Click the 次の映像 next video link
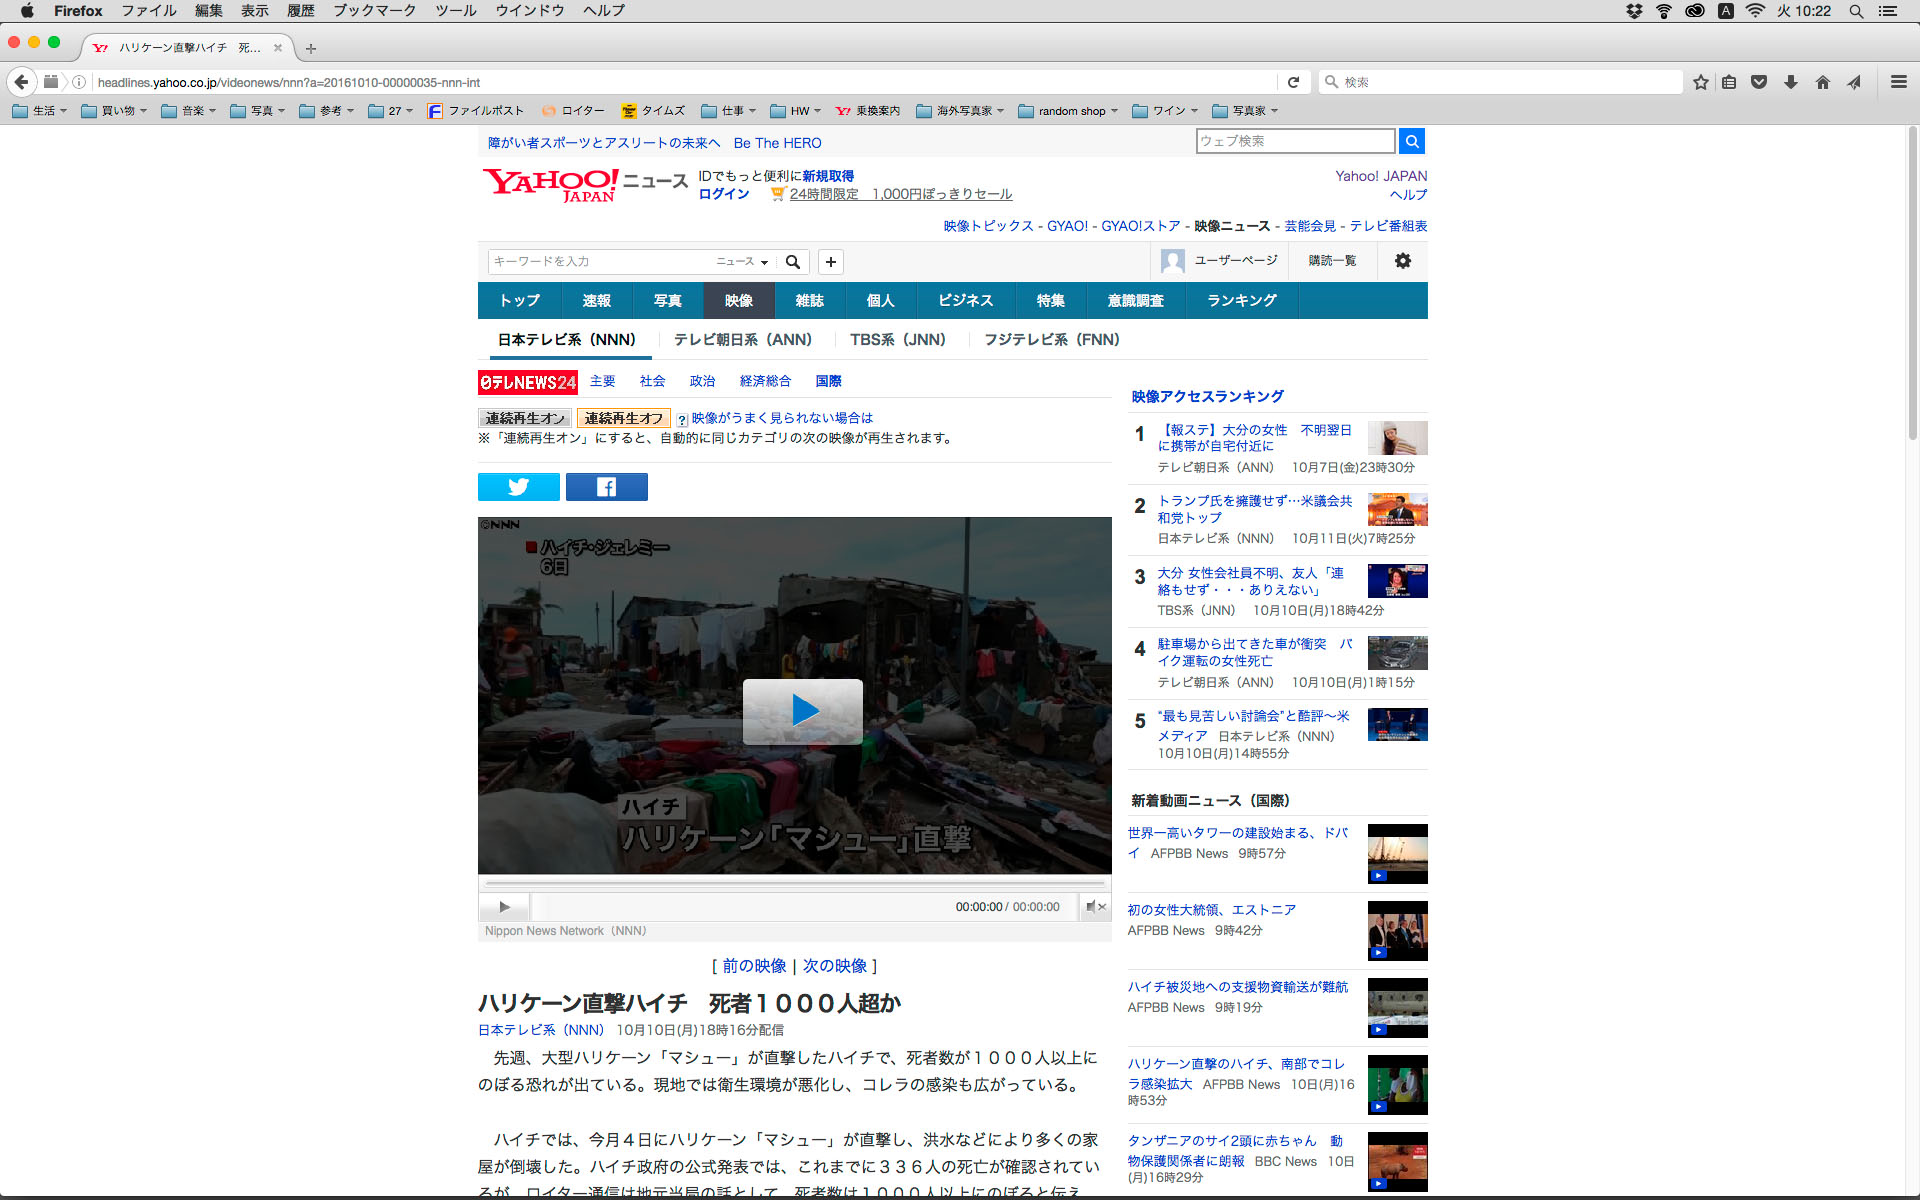 point(834,966)
